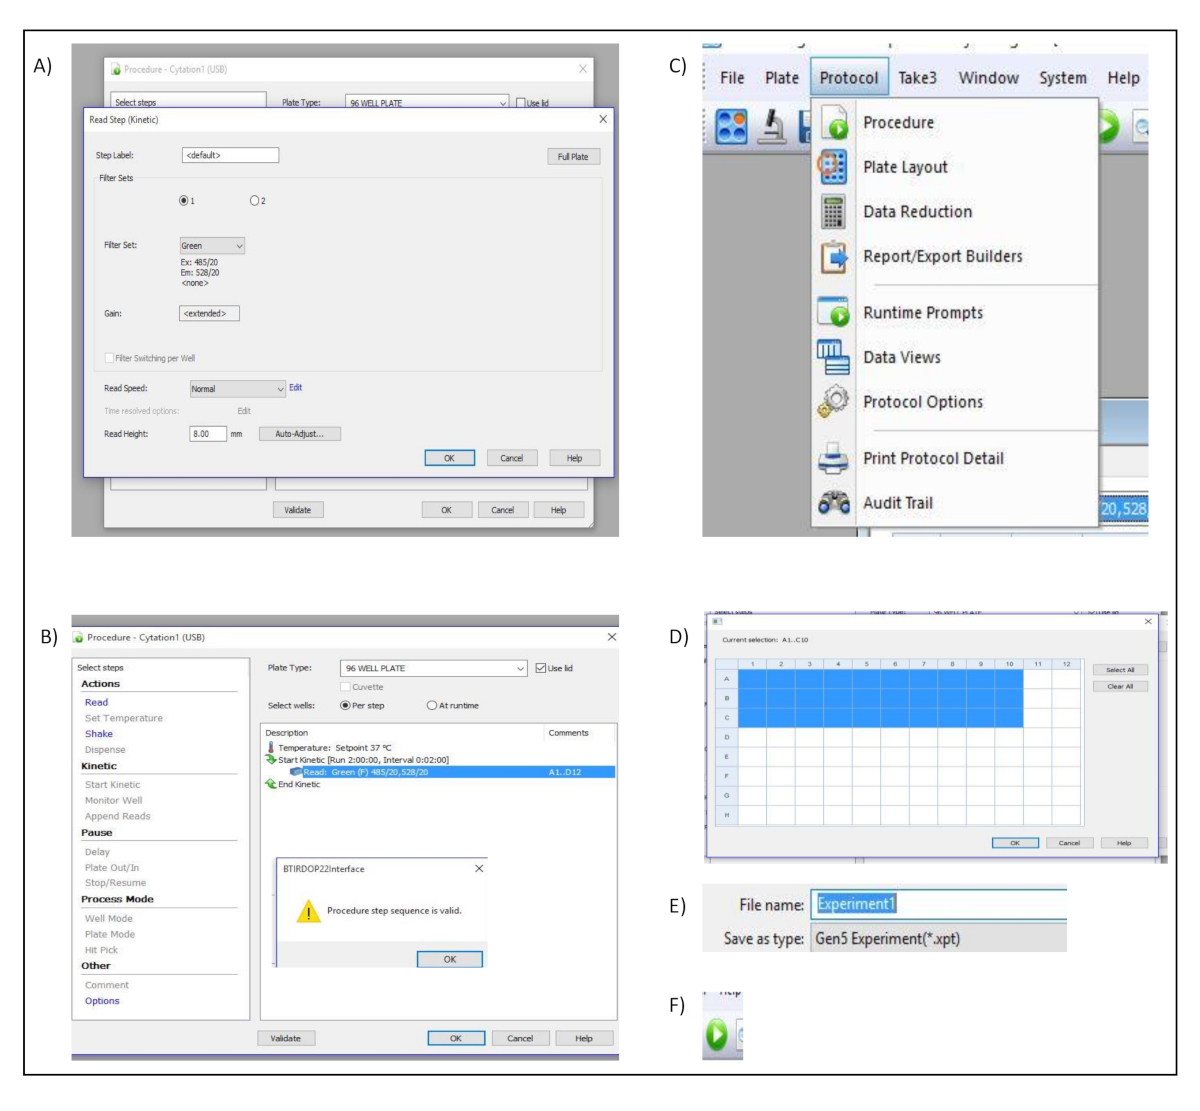This screenshot has width=1200, height=1111.
Task: Click the End Kinetic row arrow icon
Action: (x=270, y=784)
